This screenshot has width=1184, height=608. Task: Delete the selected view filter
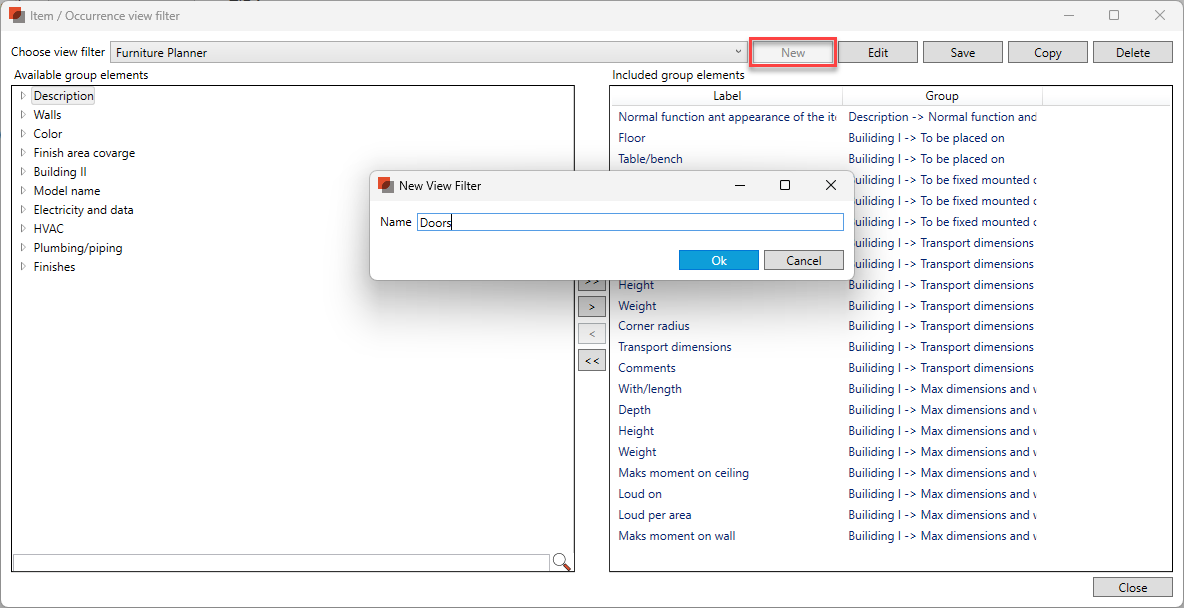(1132, 53)
